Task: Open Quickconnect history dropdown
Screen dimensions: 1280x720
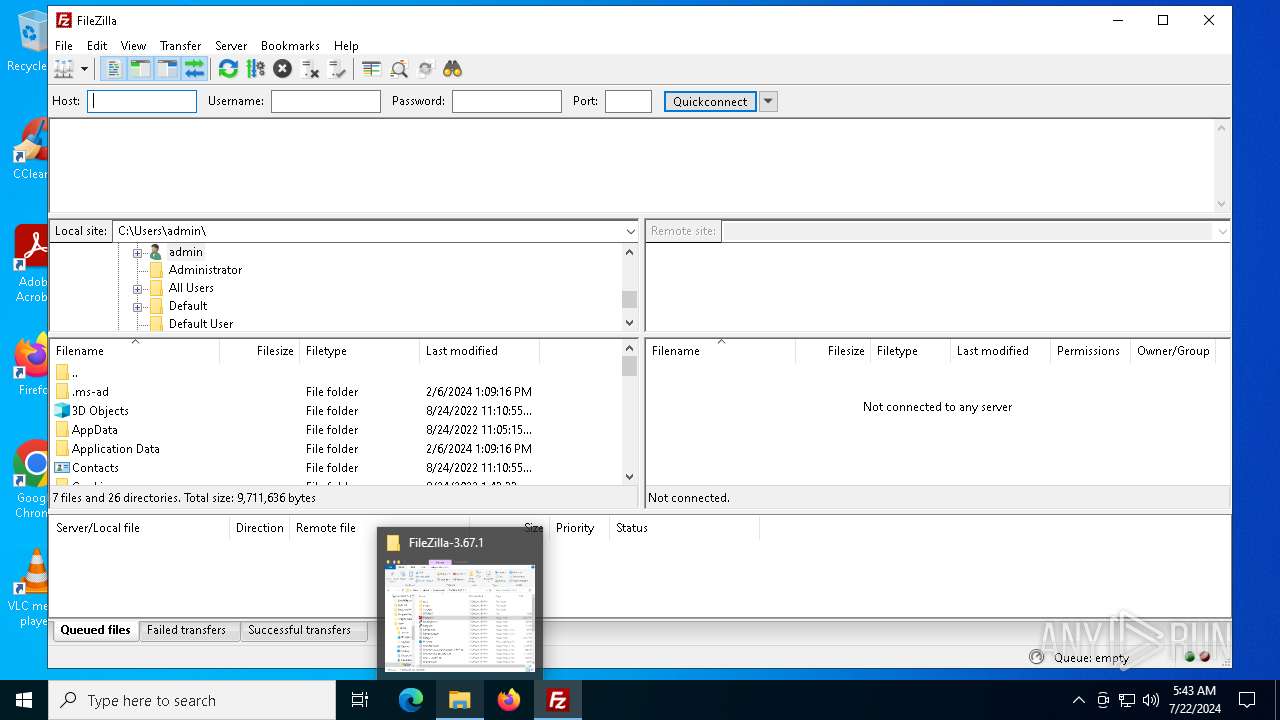Action: tap(768, 101)
